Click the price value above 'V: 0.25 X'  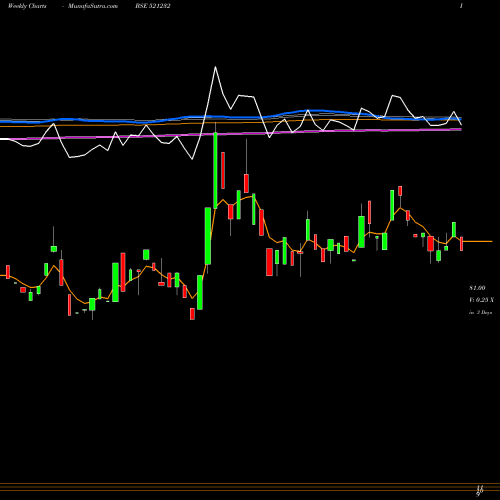click(477, 288)
